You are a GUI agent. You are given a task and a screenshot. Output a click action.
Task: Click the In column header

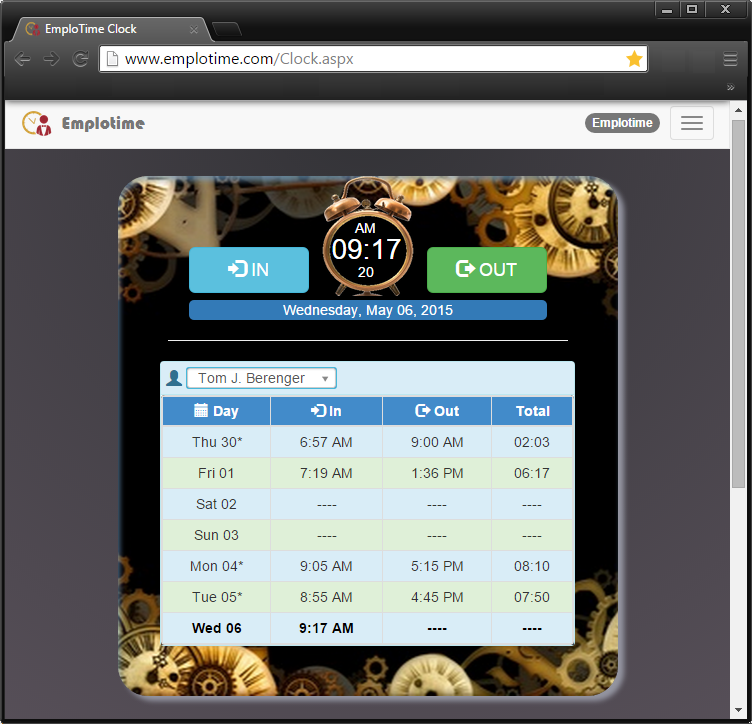pos(326,411)
